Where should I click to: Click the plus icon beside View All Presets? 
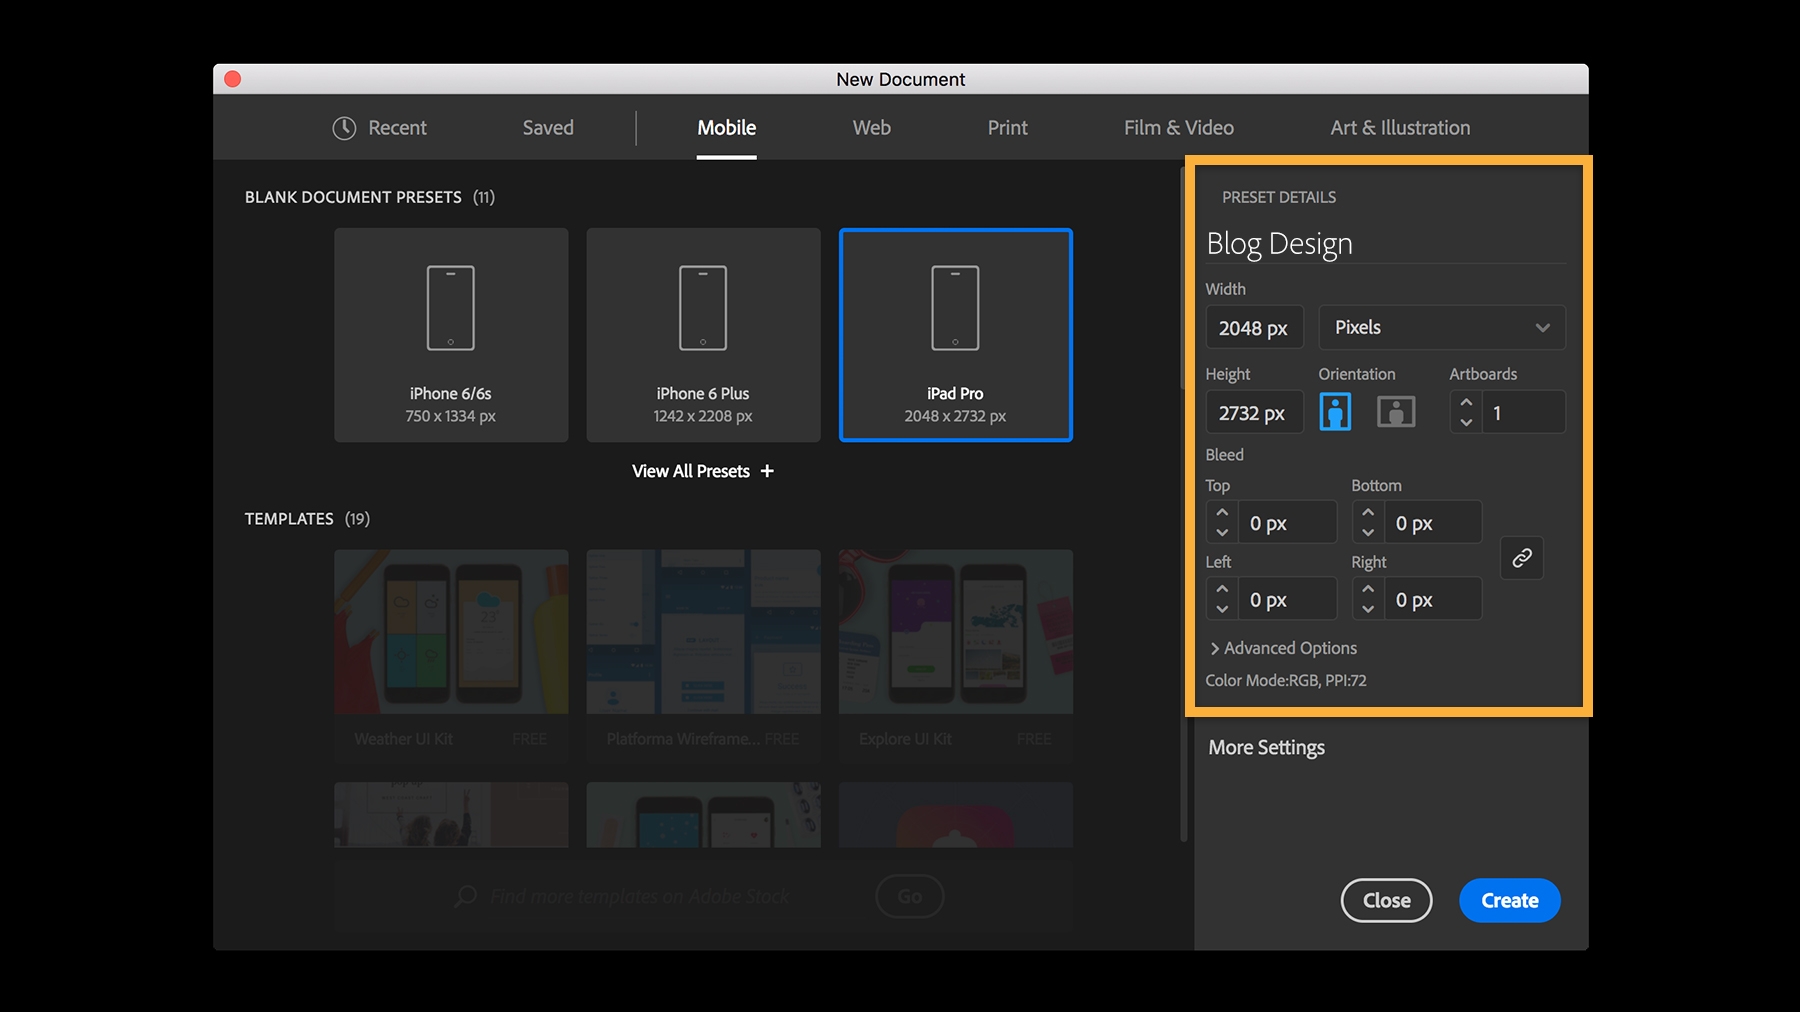coord(767,470)
